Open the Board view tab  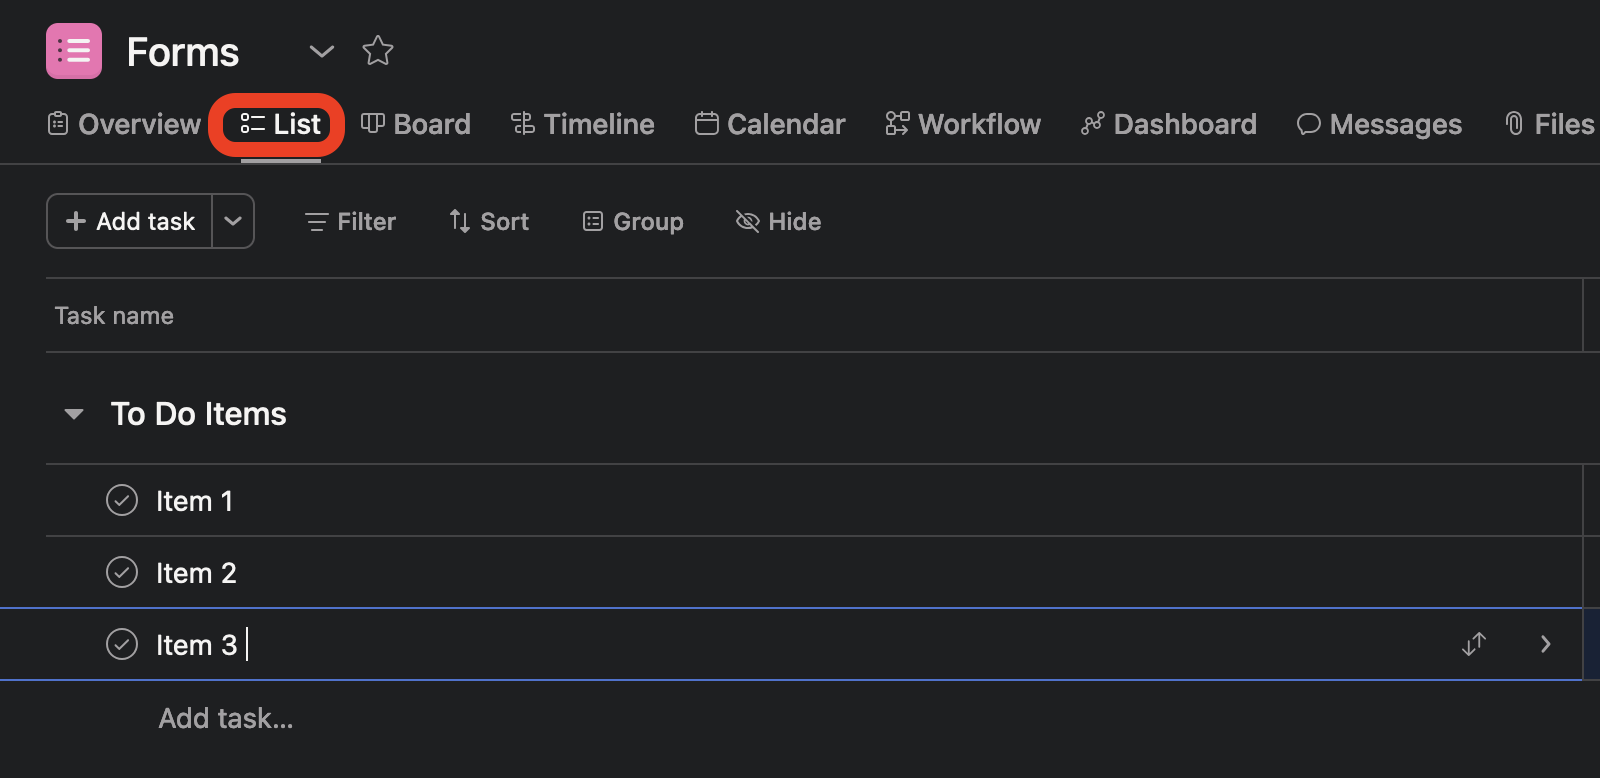[x=416, y=124]
